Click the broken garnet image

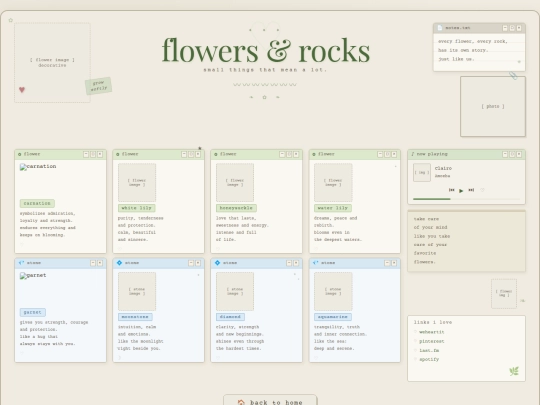(x=33, y=276)
